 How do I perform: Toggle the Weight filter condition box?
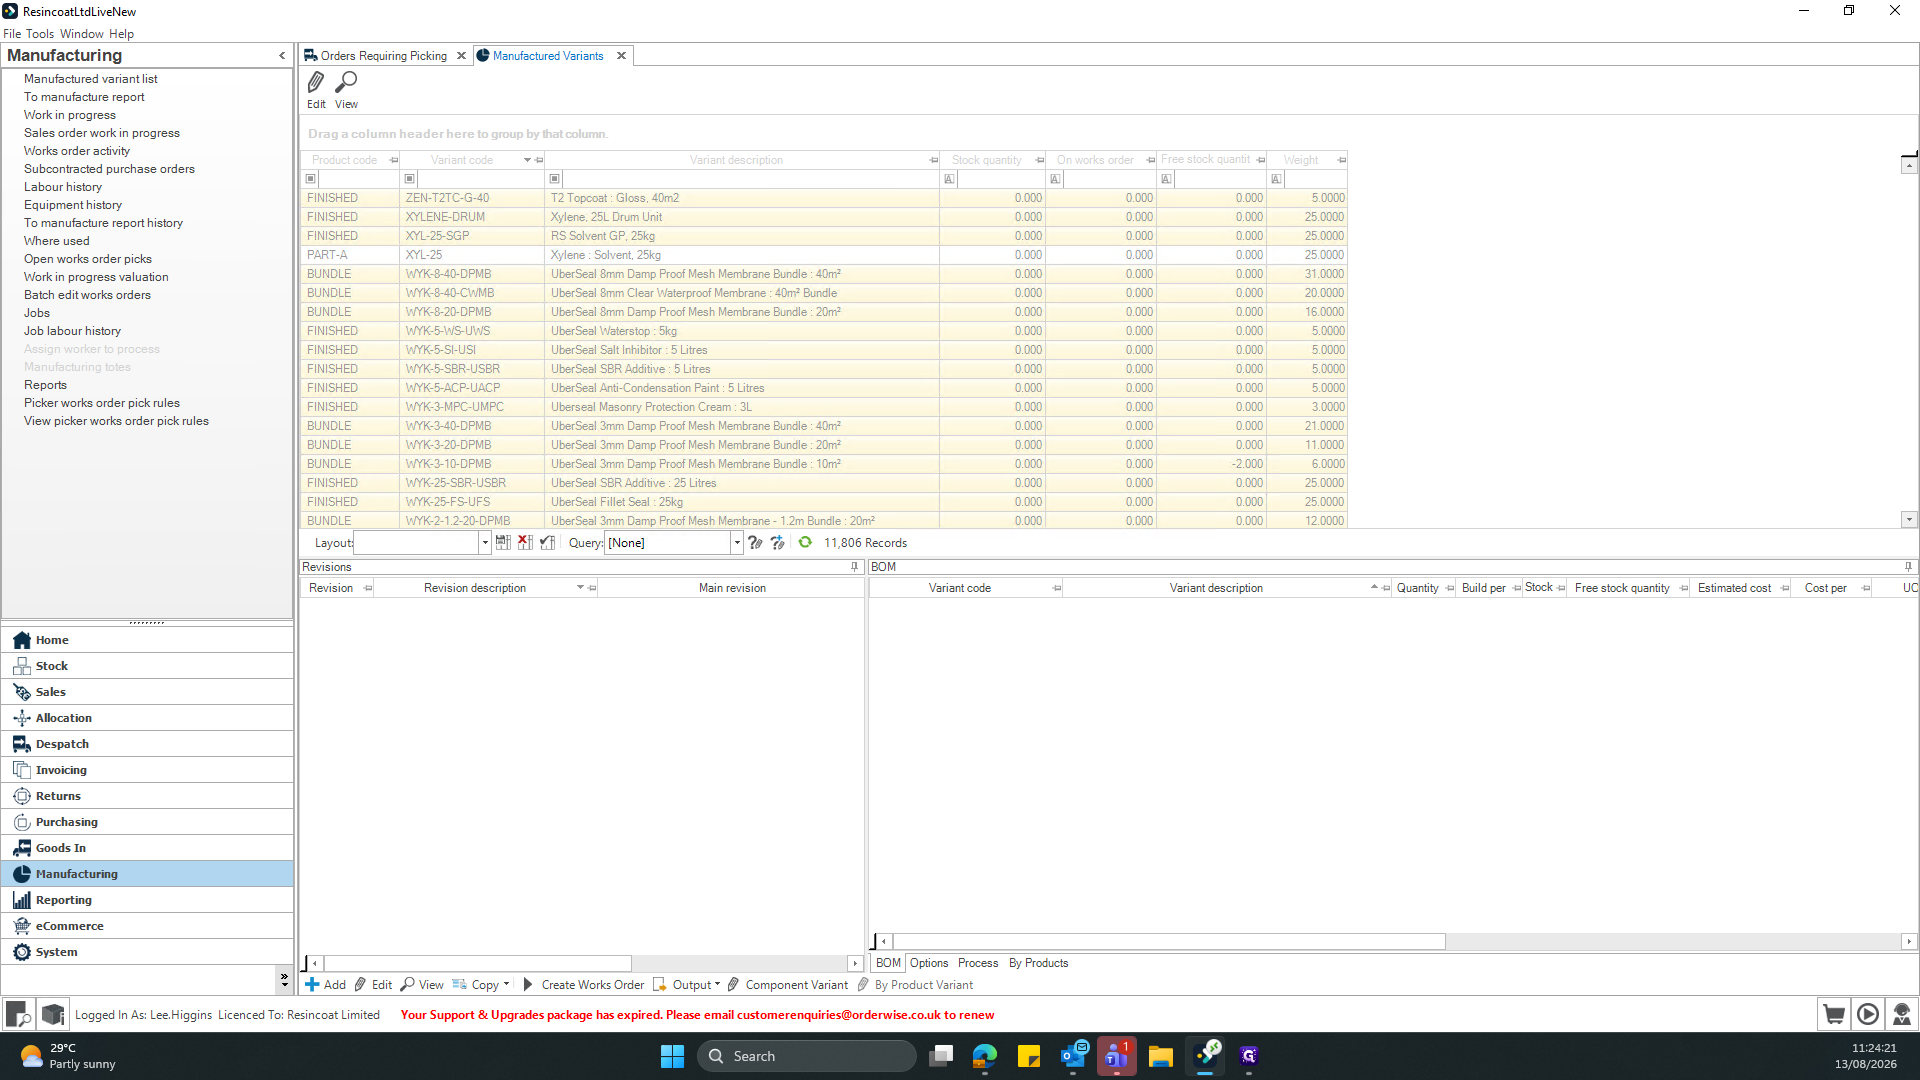[1277, 179]
